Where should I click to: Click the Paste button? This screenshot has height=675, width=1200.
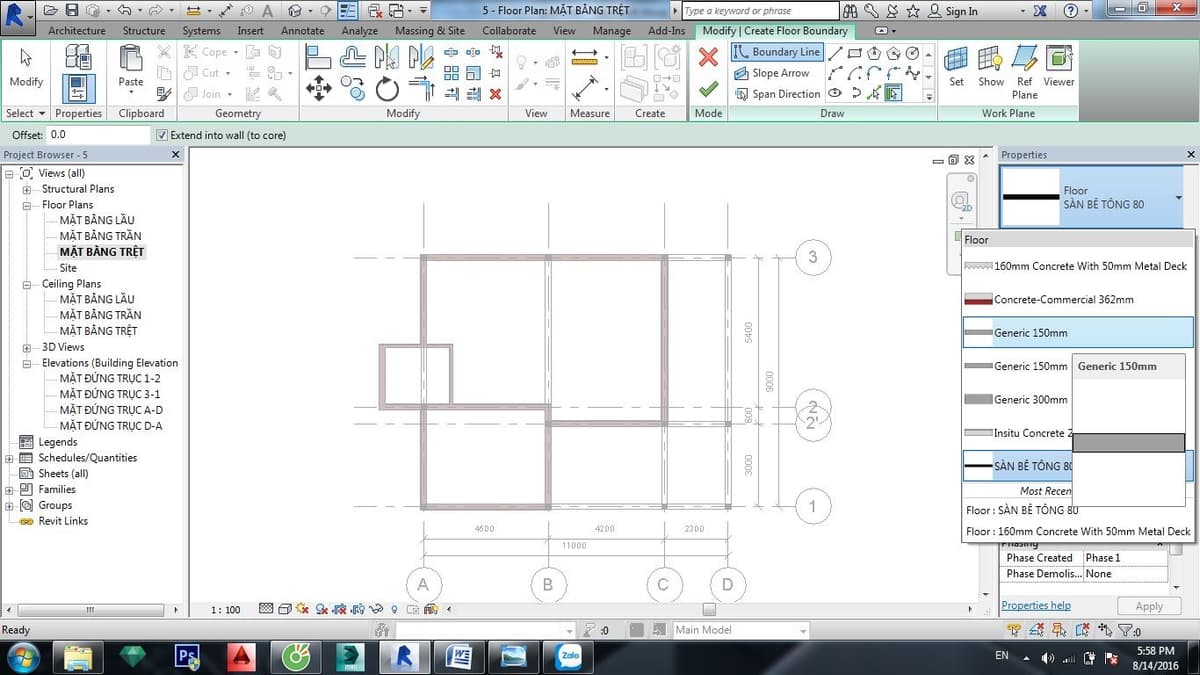[131, 67]
